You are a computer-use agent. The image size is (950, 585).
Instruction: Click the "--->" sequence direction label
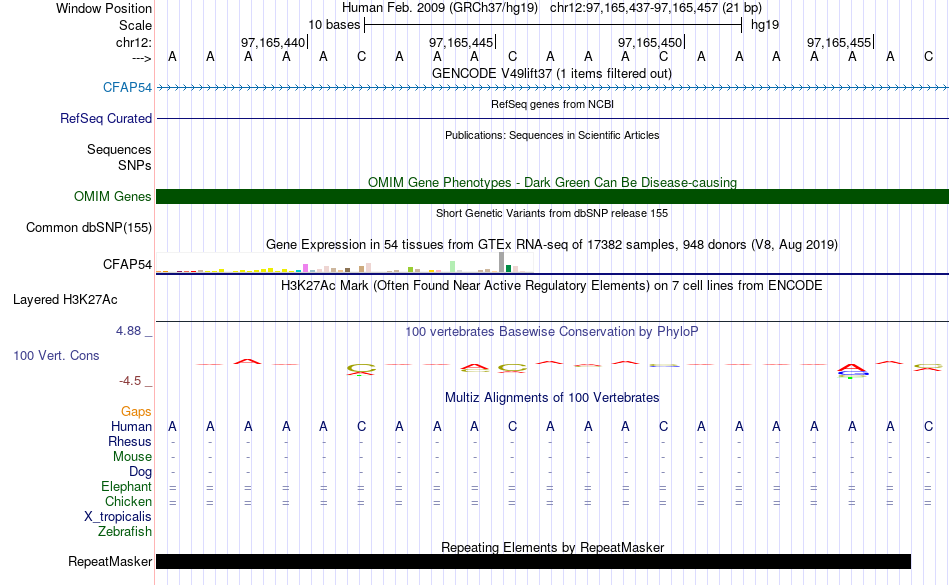tap(141, 58)
